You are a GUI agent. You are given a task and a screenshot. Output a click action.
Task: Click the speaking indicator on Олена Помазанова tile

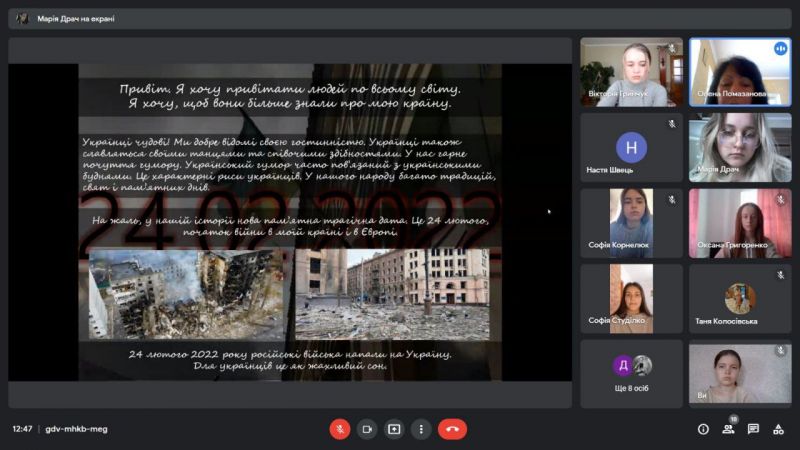click(x=780, y=49)
